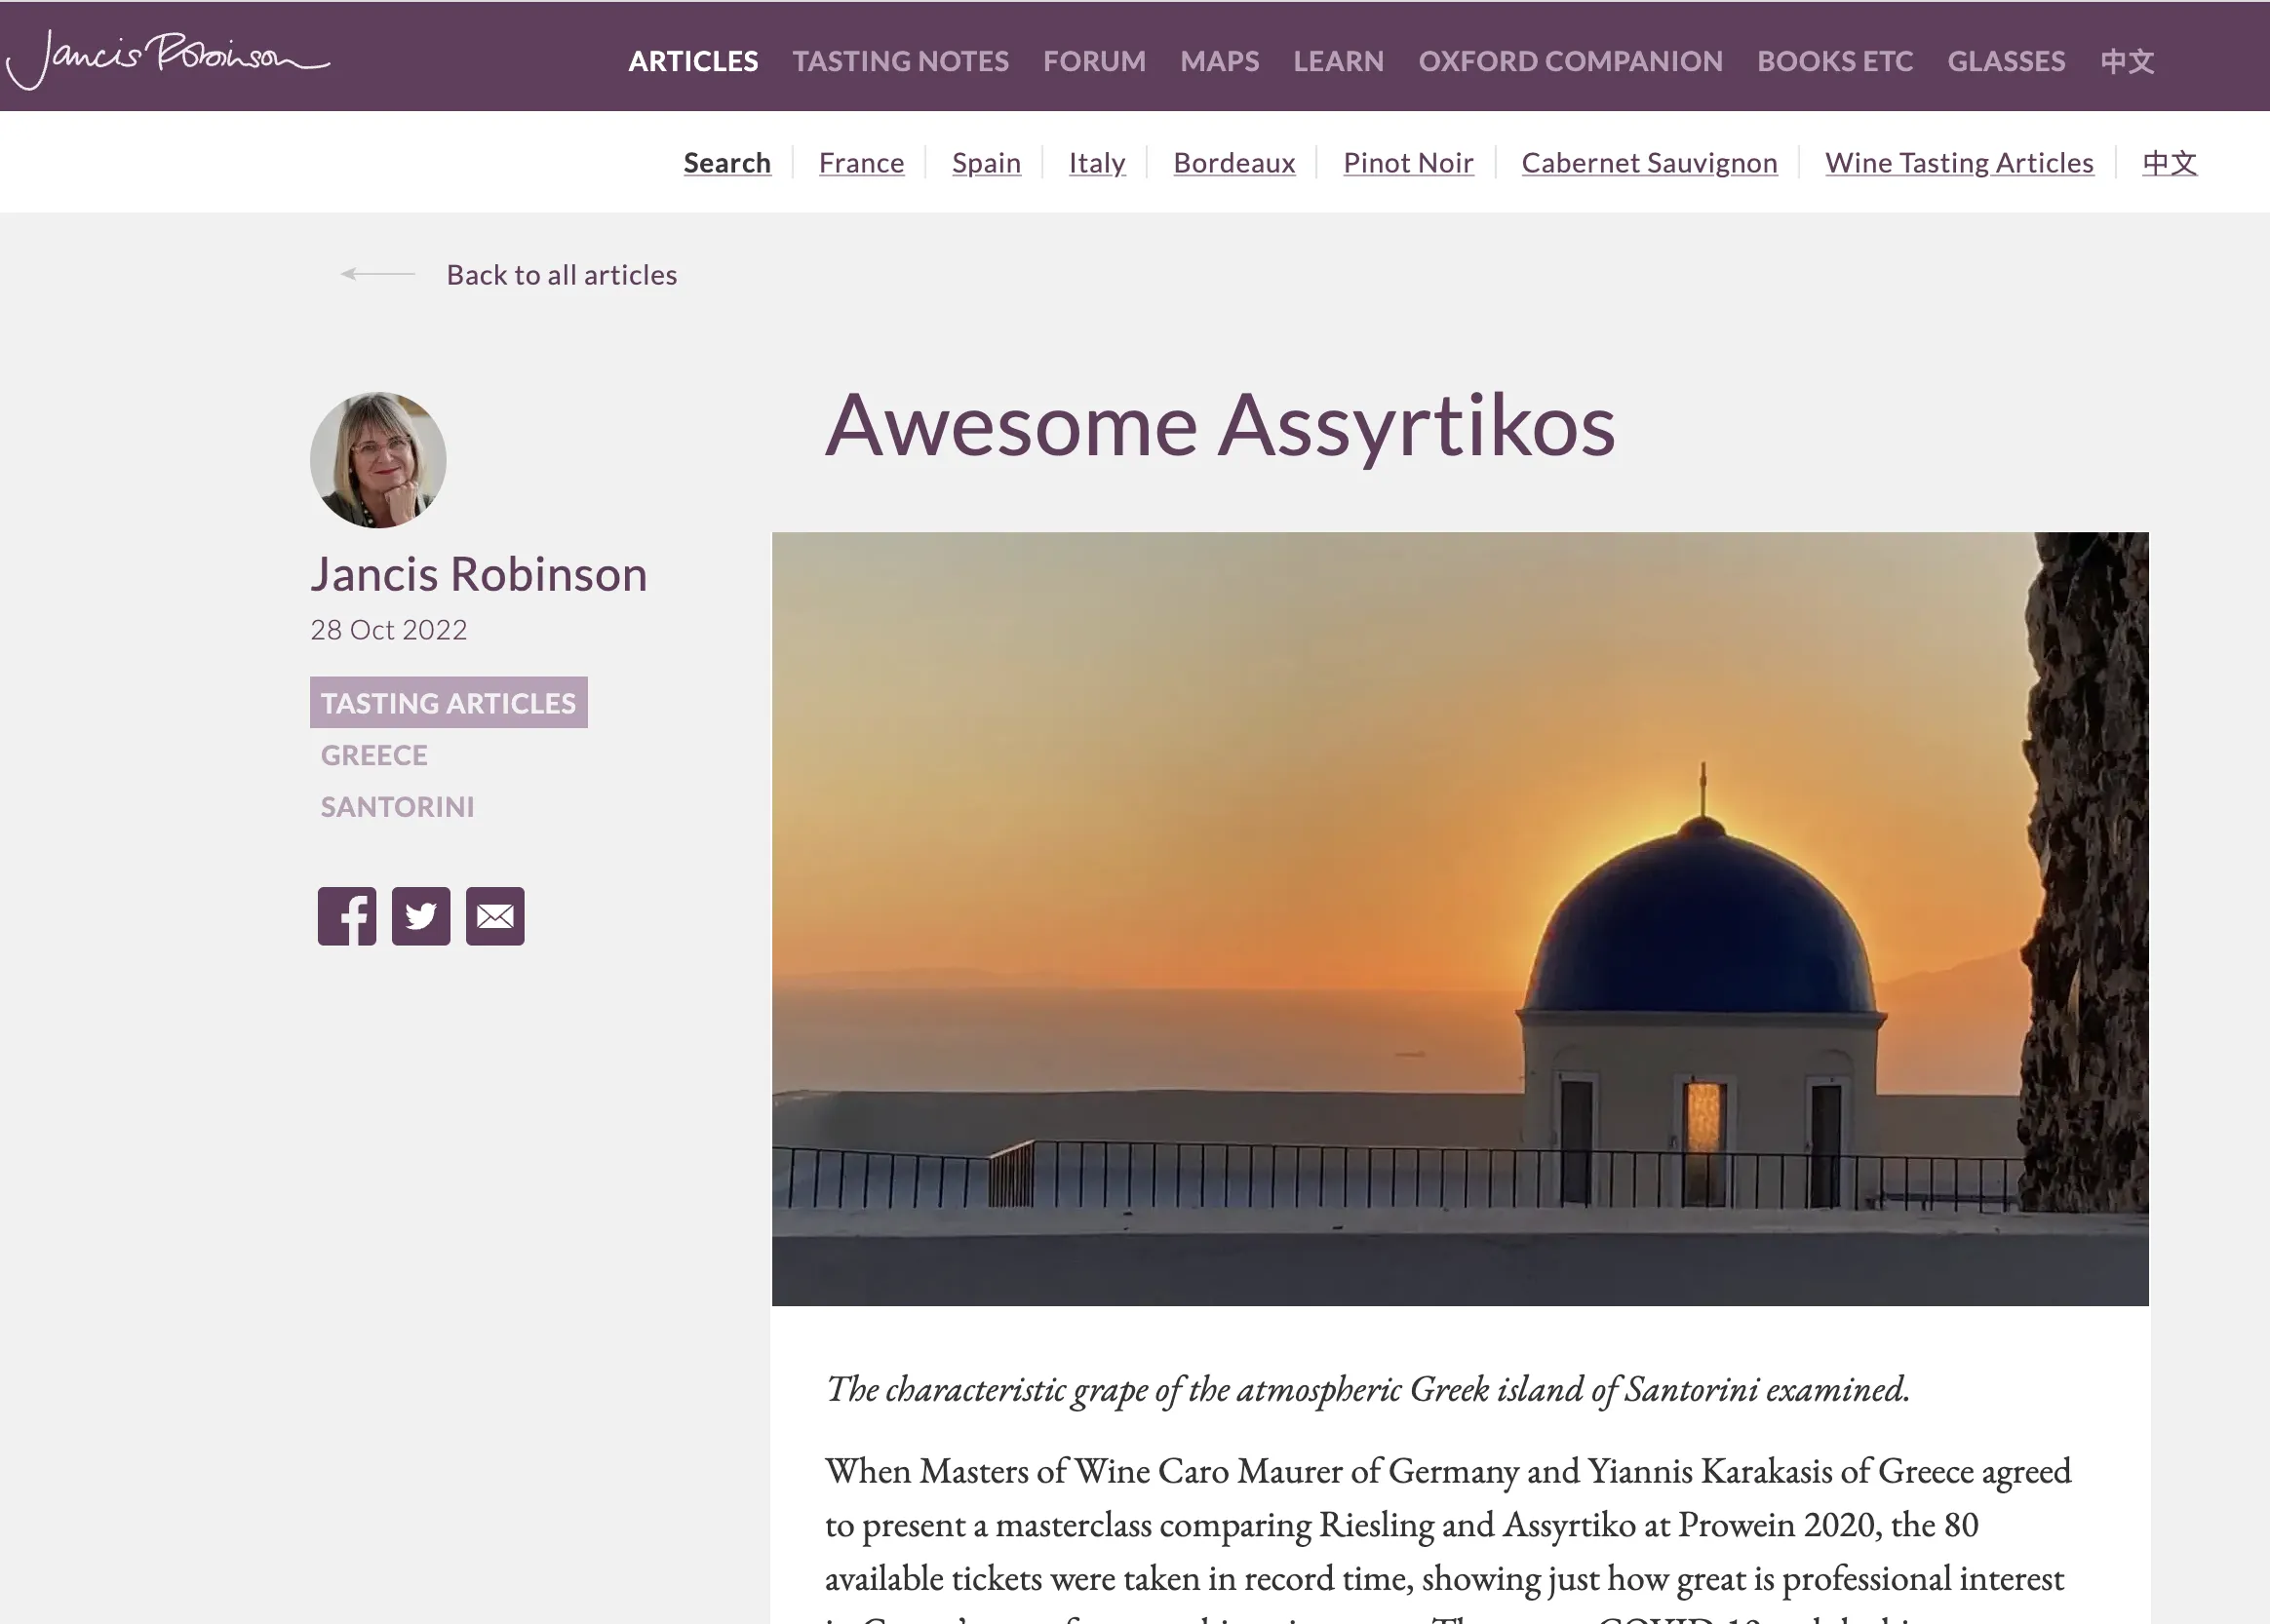Image resolution: width=2270 pixels, height=1624 pixels.
Task: Open the Glasses menu item
Action: point(2005,61)
